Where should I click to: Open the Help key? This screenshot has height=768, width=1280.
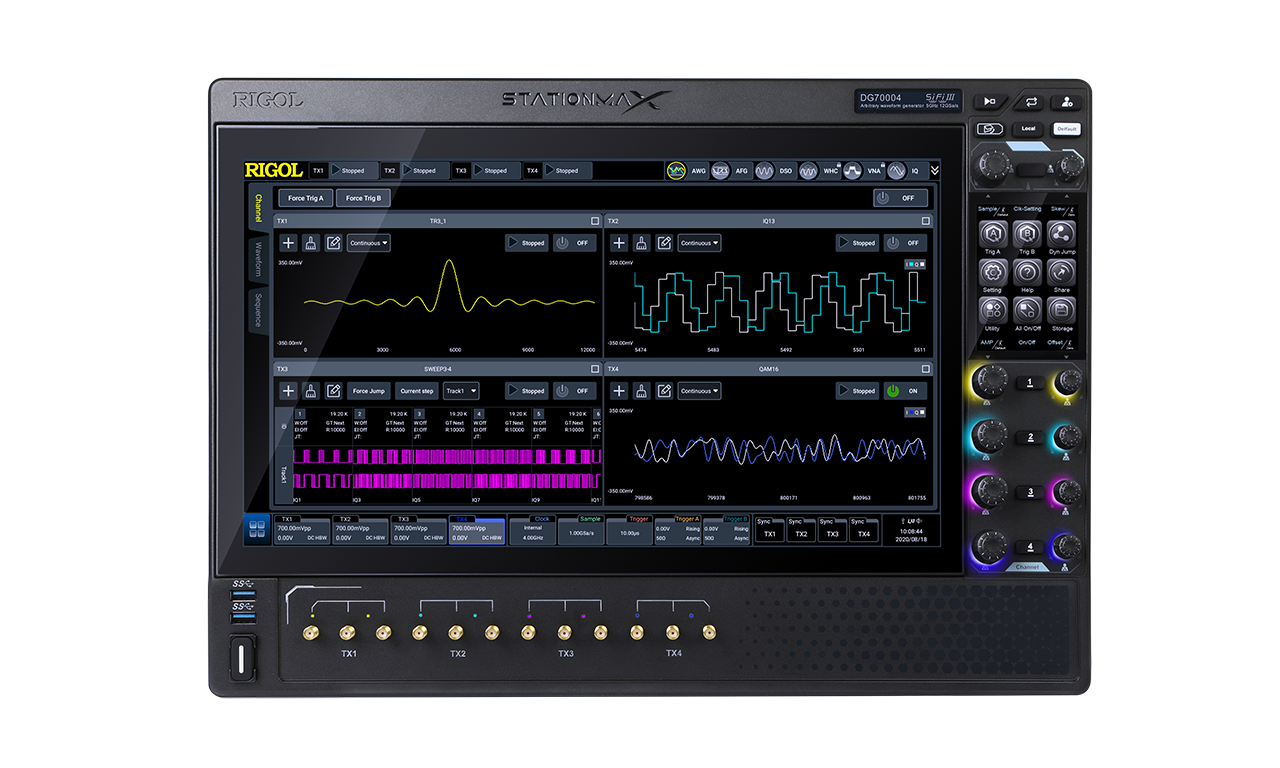[x=1027, y=272]
